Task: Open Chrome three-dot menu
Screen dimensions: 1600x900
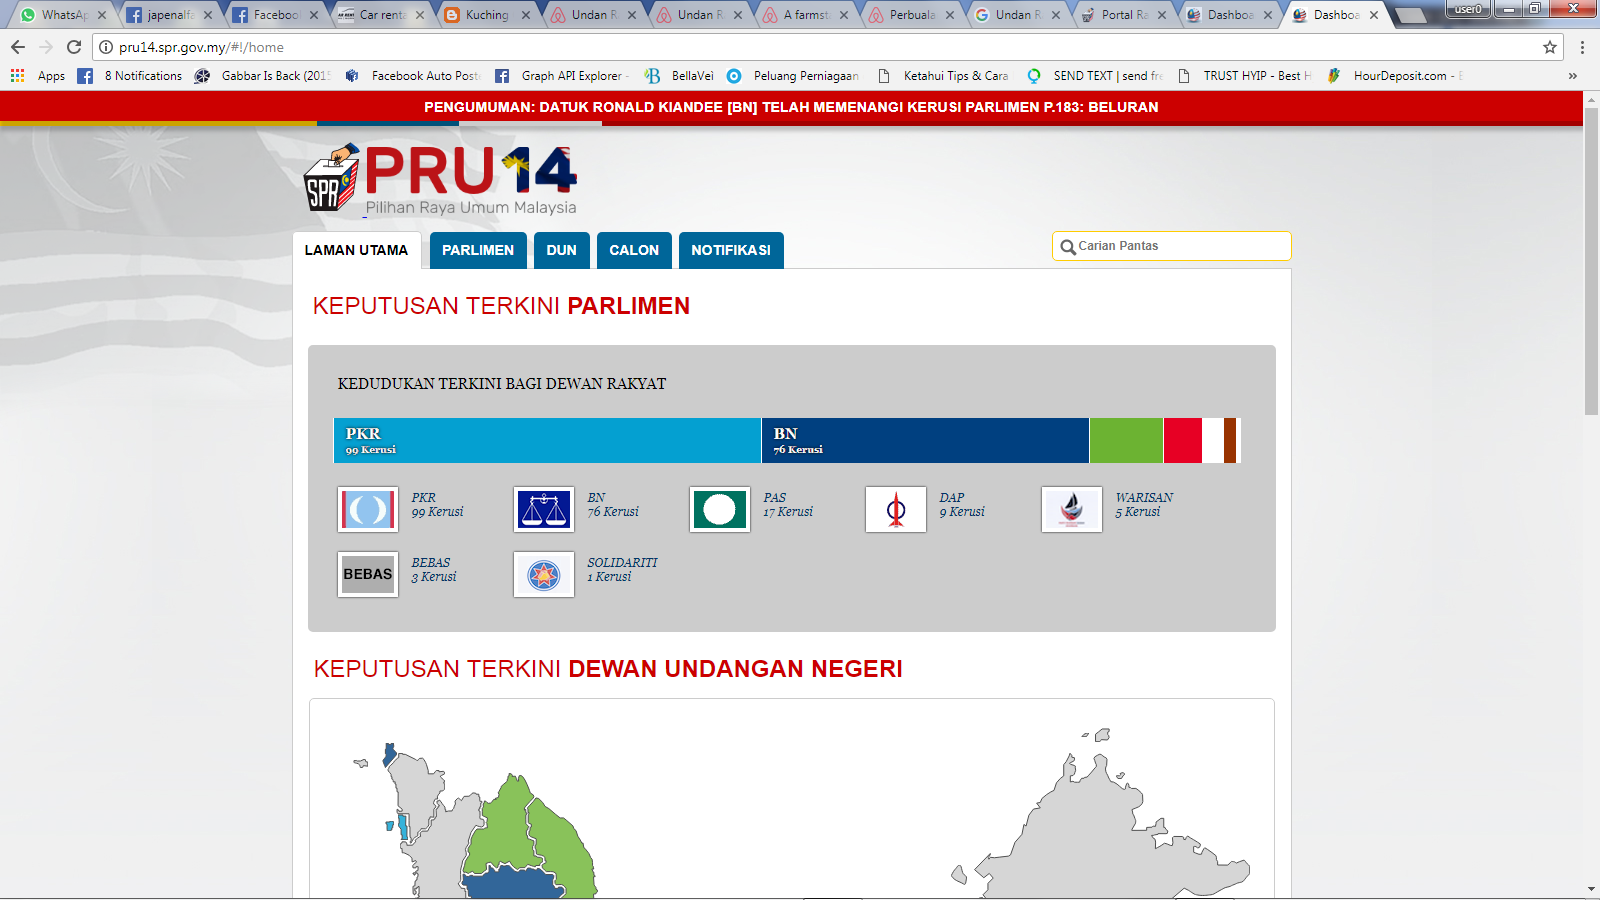Action: click(x=1582, y=47)
